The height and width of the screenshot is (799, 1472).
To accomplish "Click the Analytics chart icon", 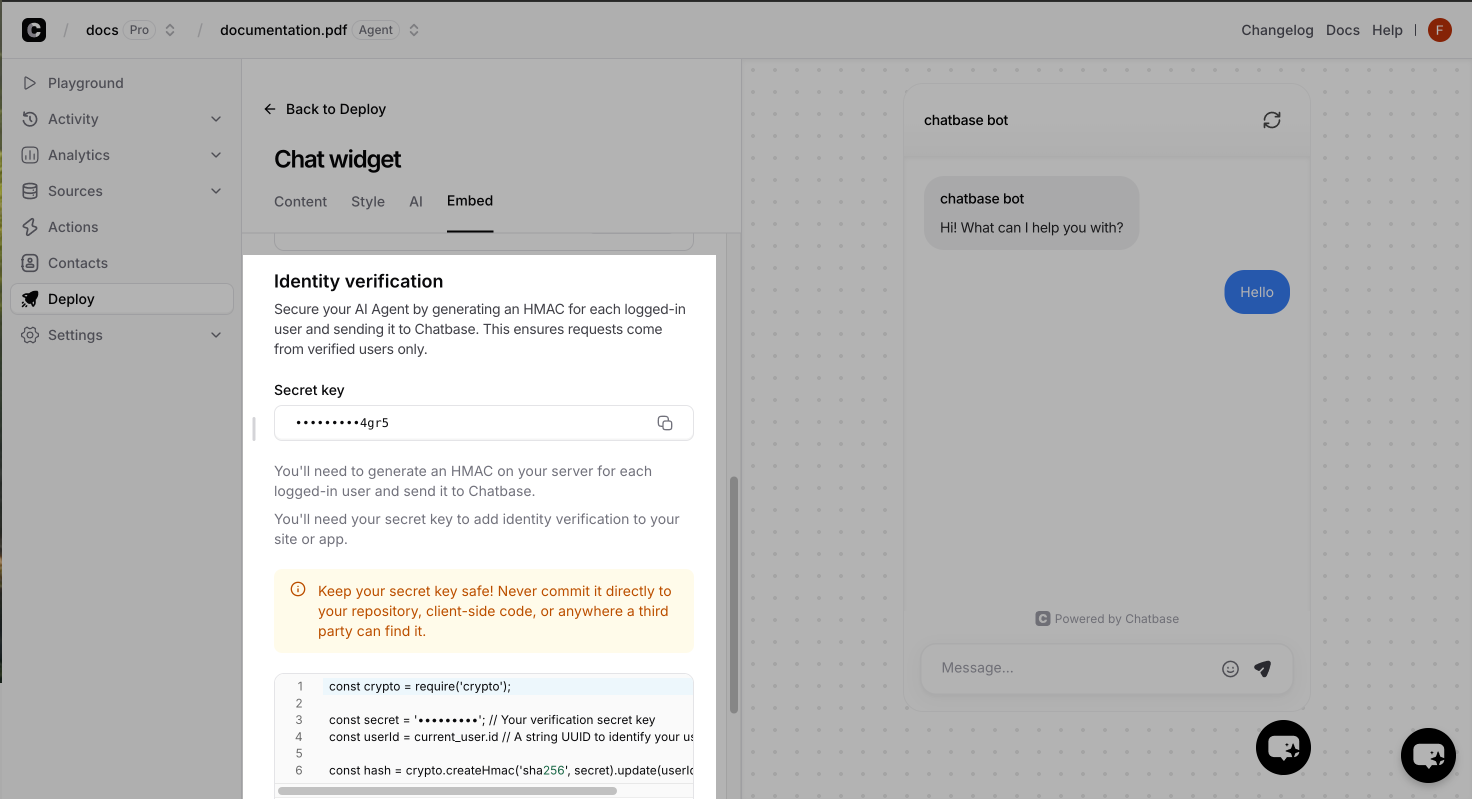I will [x=30, y=155].
